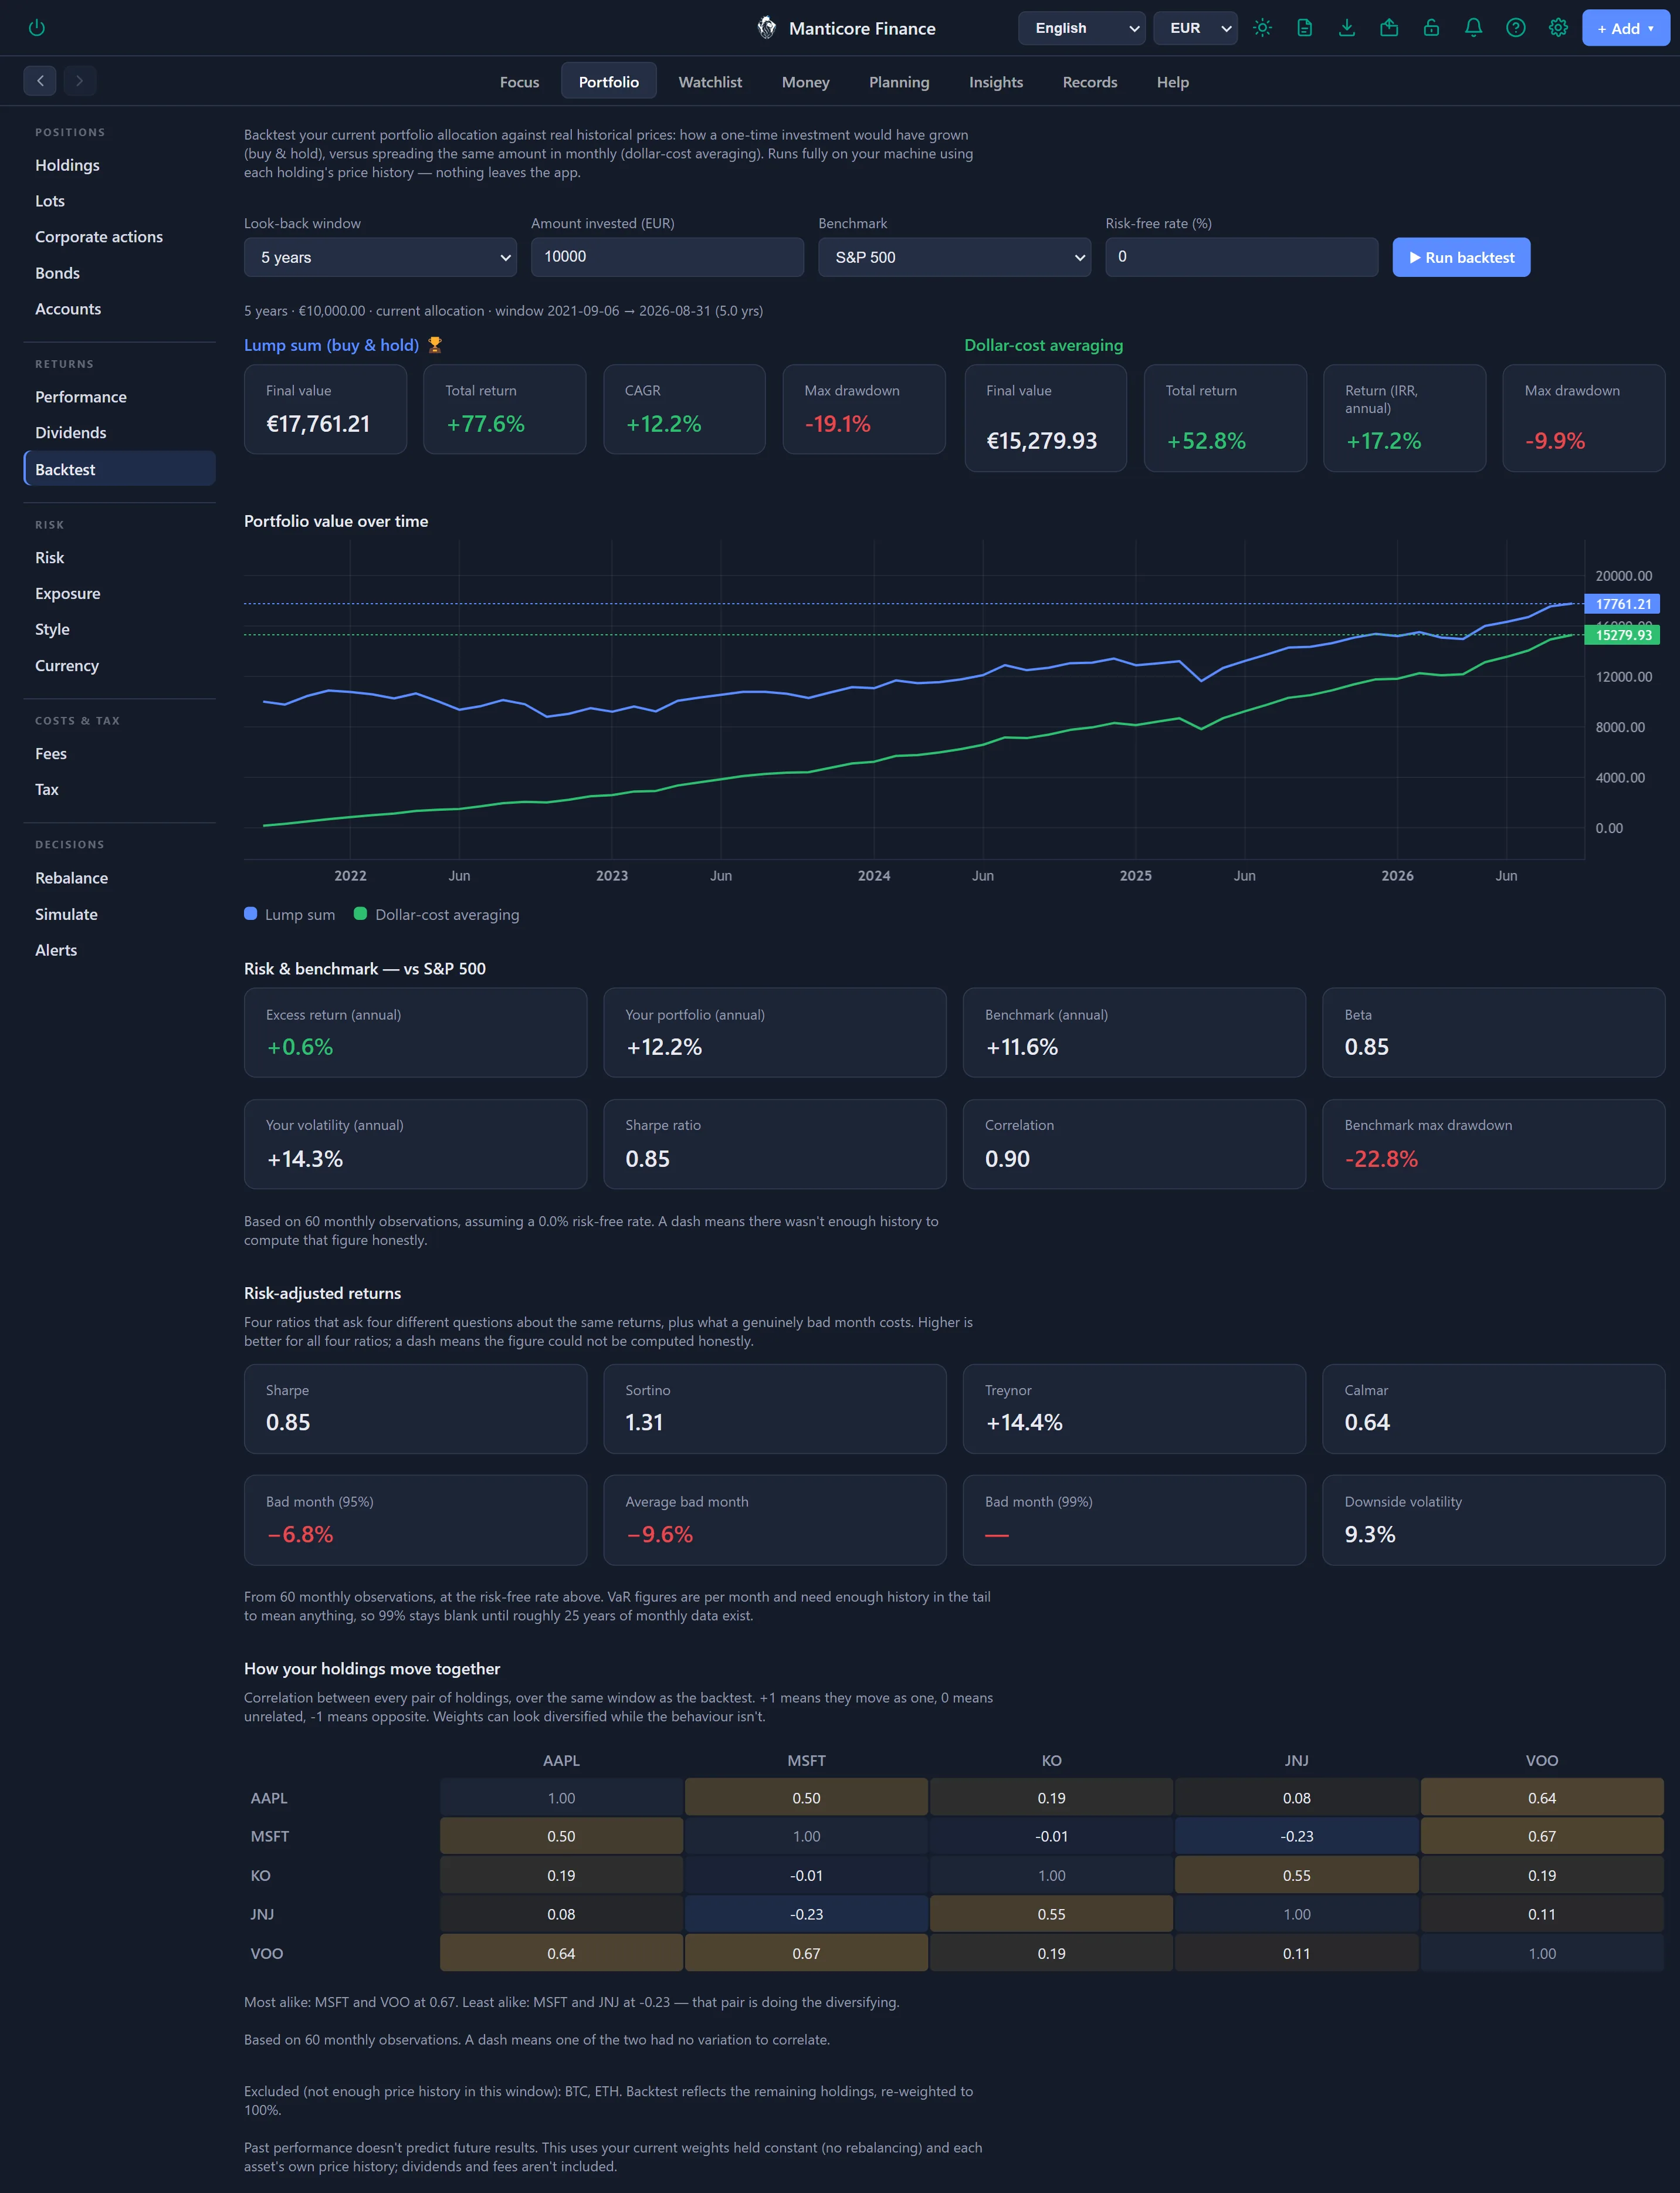Click the Benchmark max drawdown -22.8% value
Screen dimensions: 1680x2193
tap(1381, 1159)
